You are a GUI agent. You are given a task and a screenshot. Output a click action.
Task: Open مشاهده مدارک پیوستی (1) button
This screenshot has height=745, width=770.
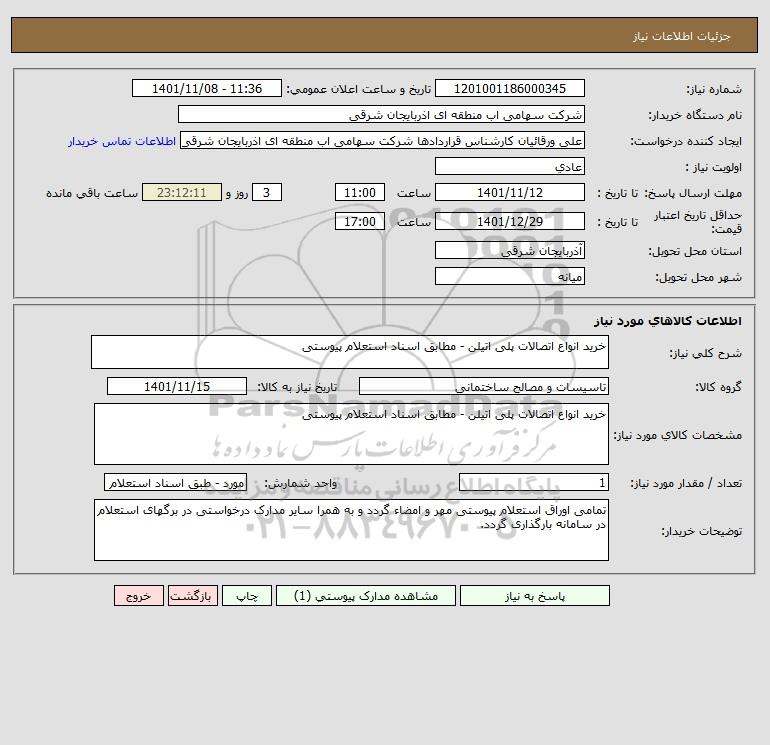point(366,596)
